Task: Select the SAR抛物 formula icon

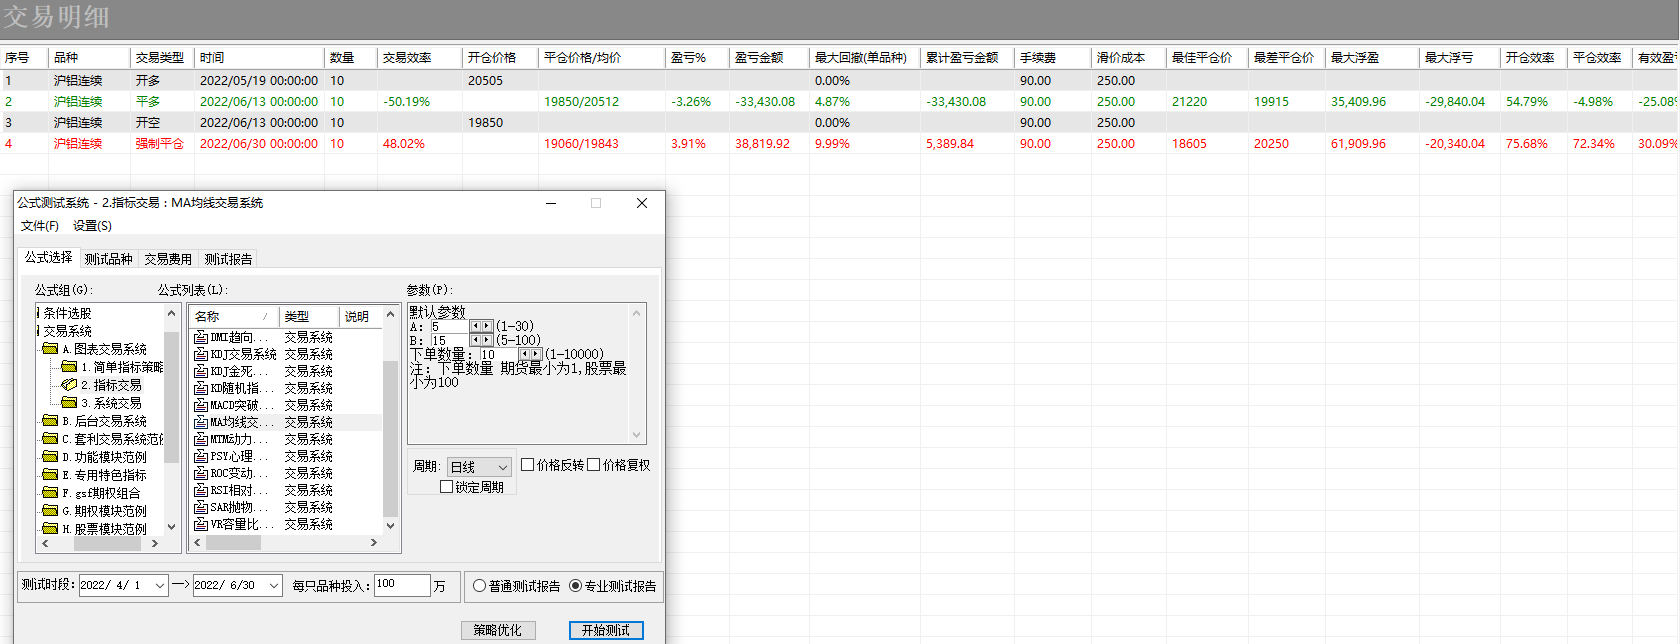Action: coord(201,507)
